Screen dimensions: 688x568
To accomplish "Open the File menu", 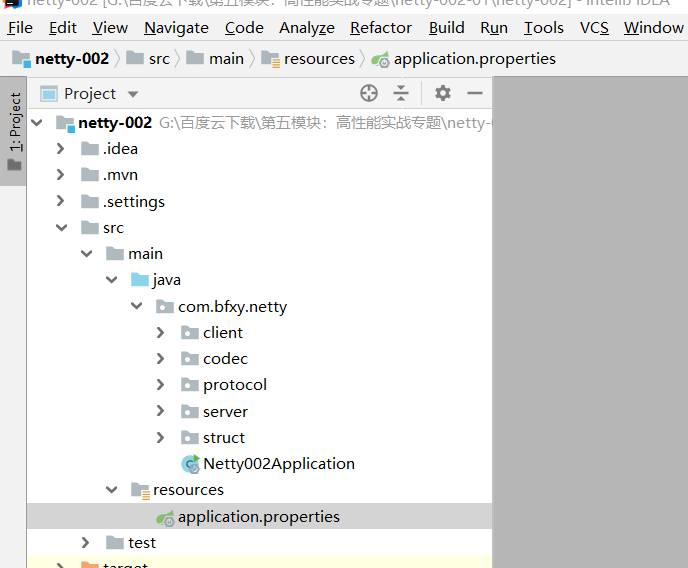I will tap(20, 28).
